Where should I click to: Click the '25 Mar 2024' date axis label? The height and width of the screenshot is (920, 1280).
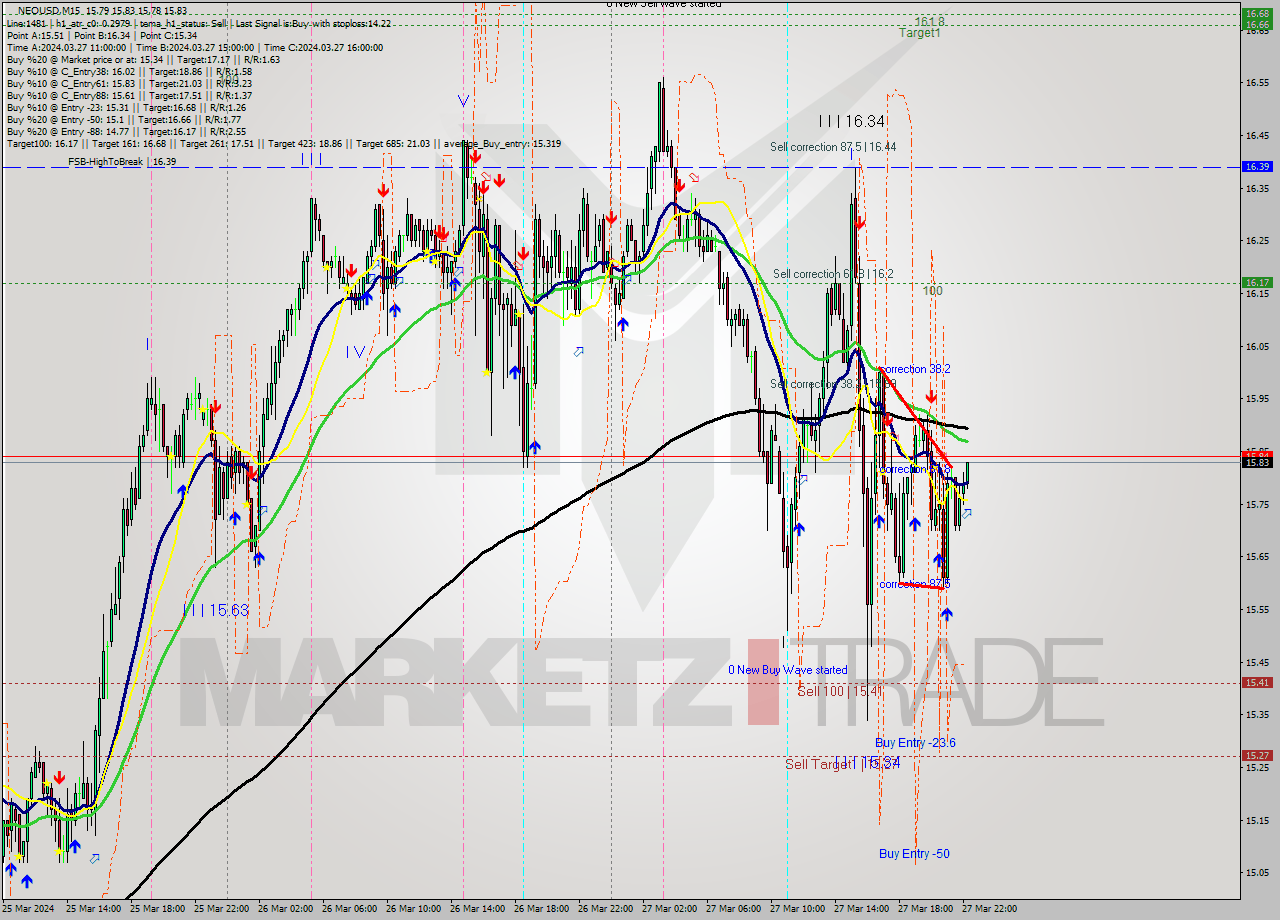30,909
